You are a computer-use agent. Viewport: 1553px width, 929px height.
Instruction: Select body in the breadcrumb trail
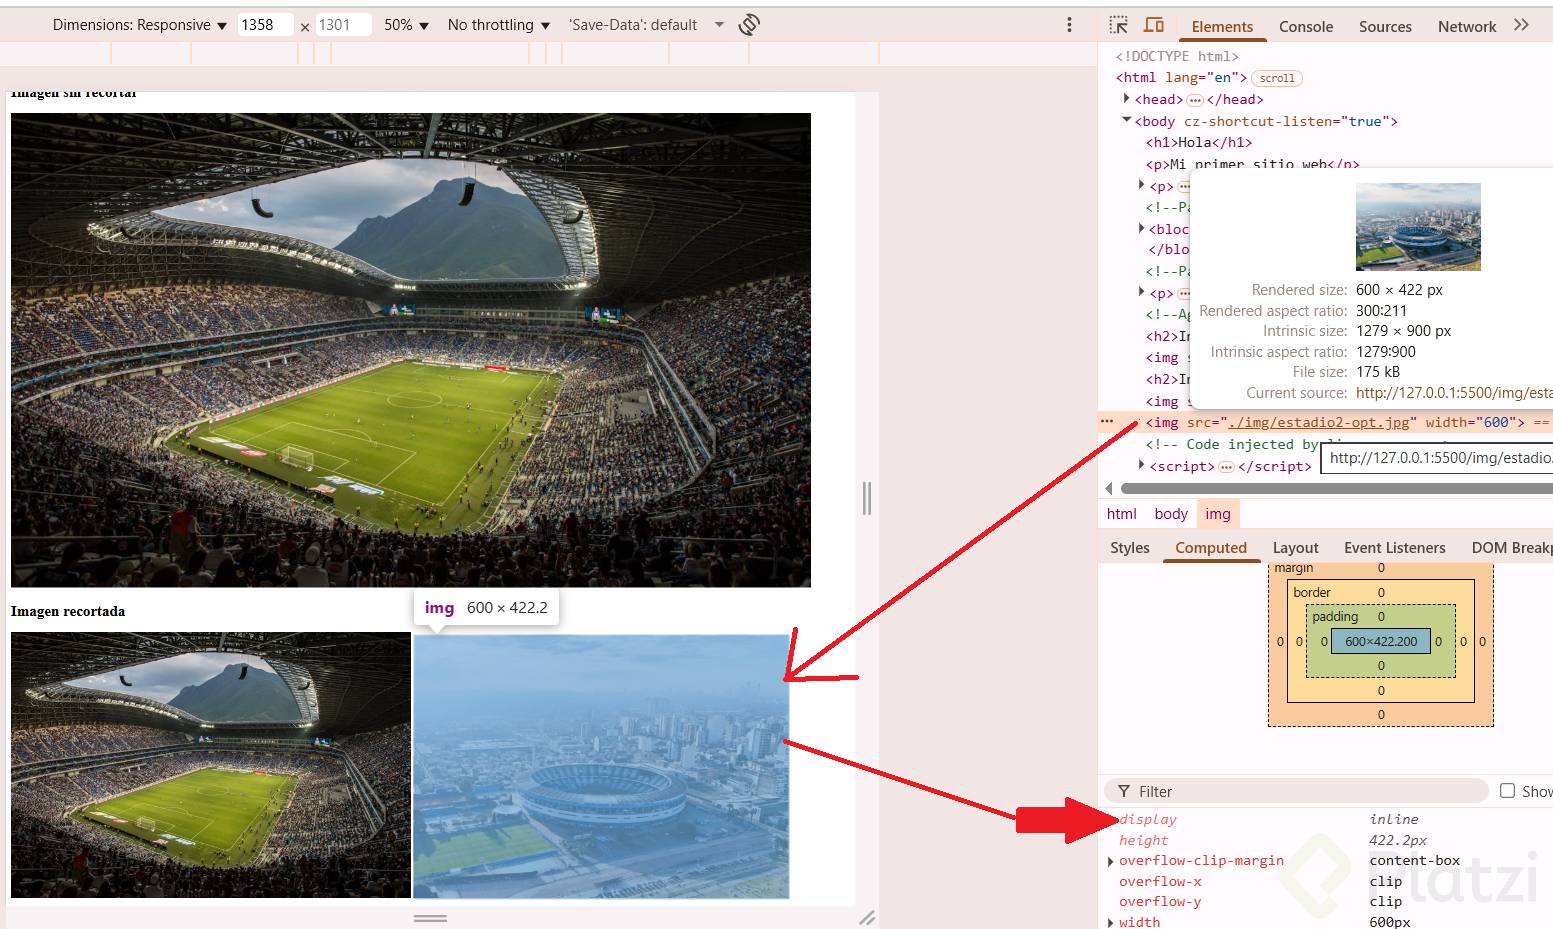coord(1171,514)
